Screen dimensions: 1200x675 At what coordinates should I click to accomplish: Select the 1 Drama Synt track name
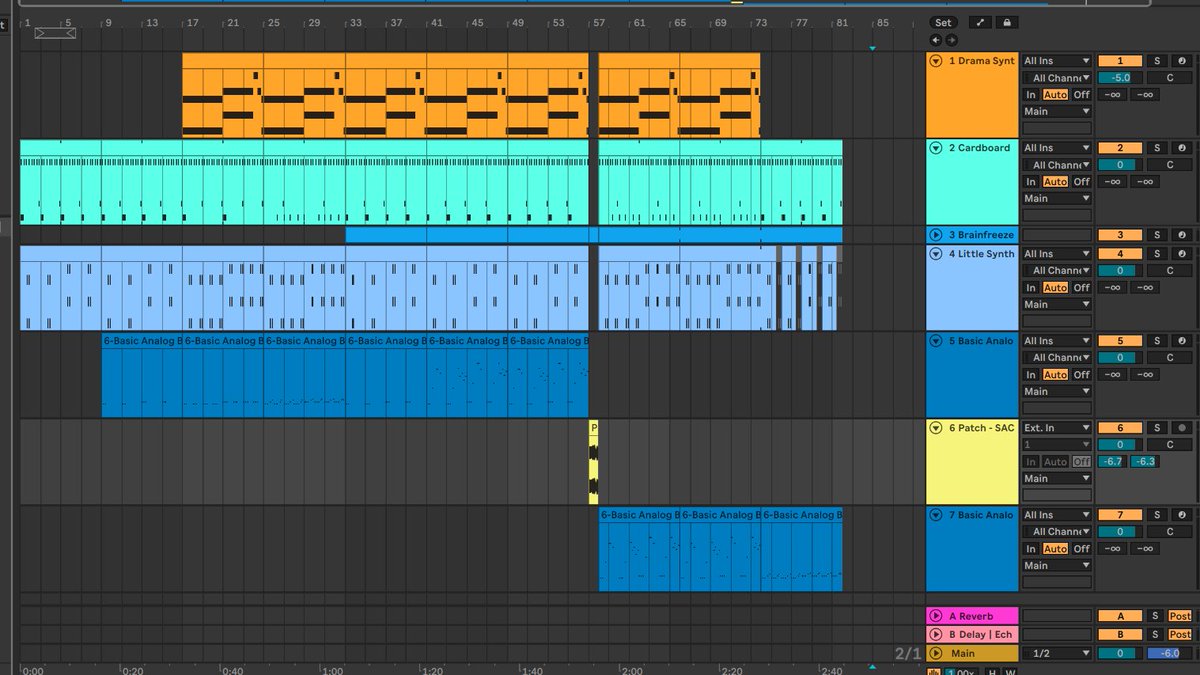[980, 61]
